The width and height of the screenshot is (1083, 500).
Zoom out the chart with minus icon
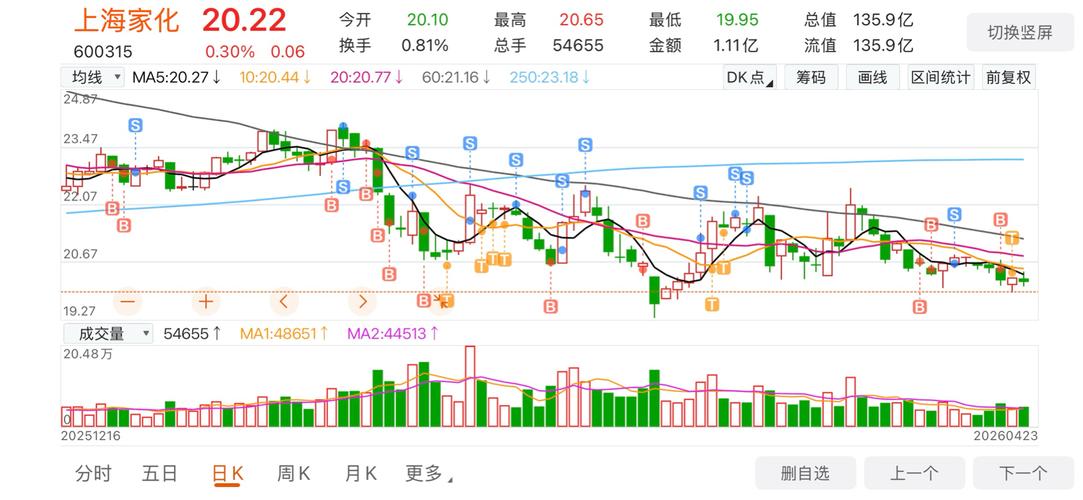pos(127,302)
